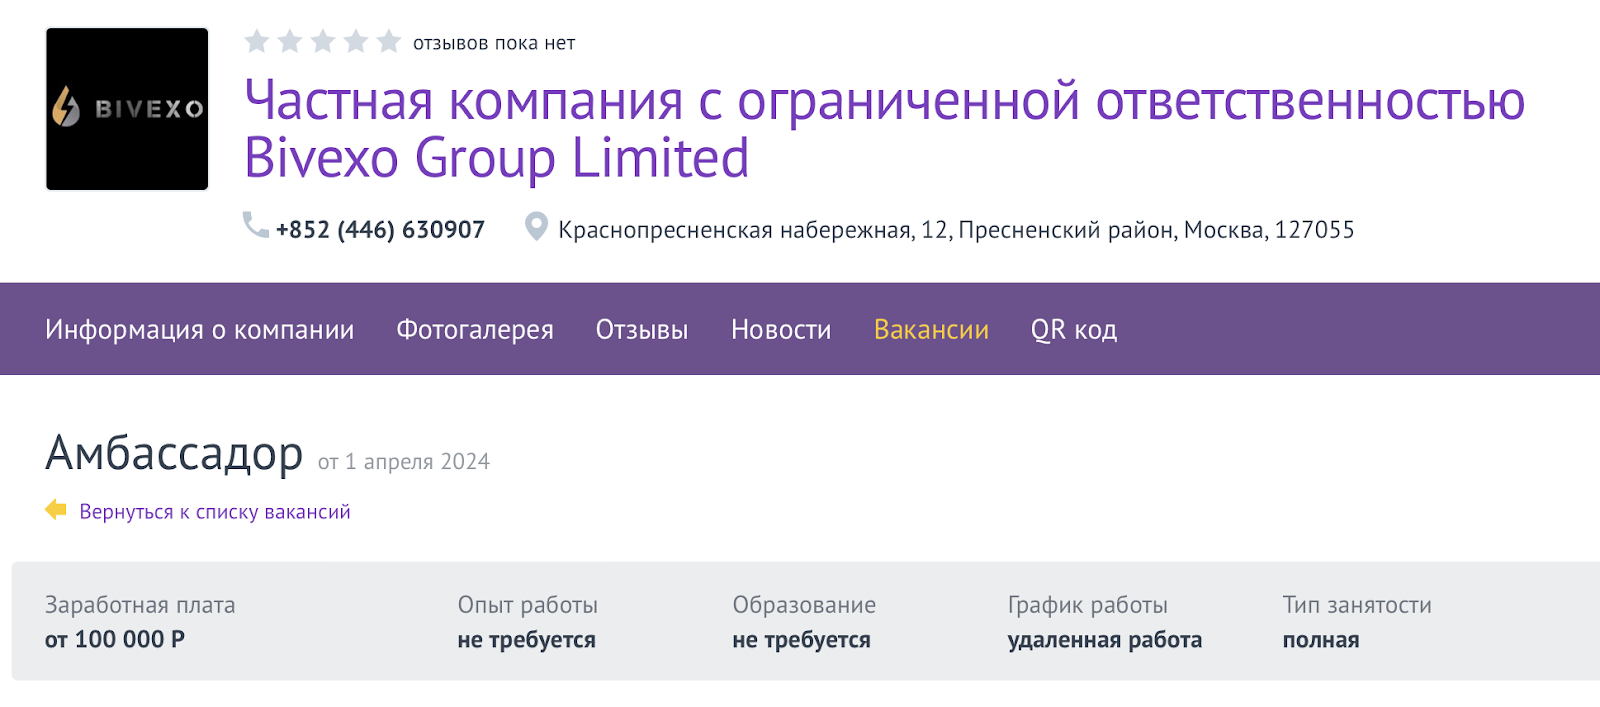Screen dimensions: 1600x707
Task: Click the yellow back arrow icon
Action: [56, 510]
